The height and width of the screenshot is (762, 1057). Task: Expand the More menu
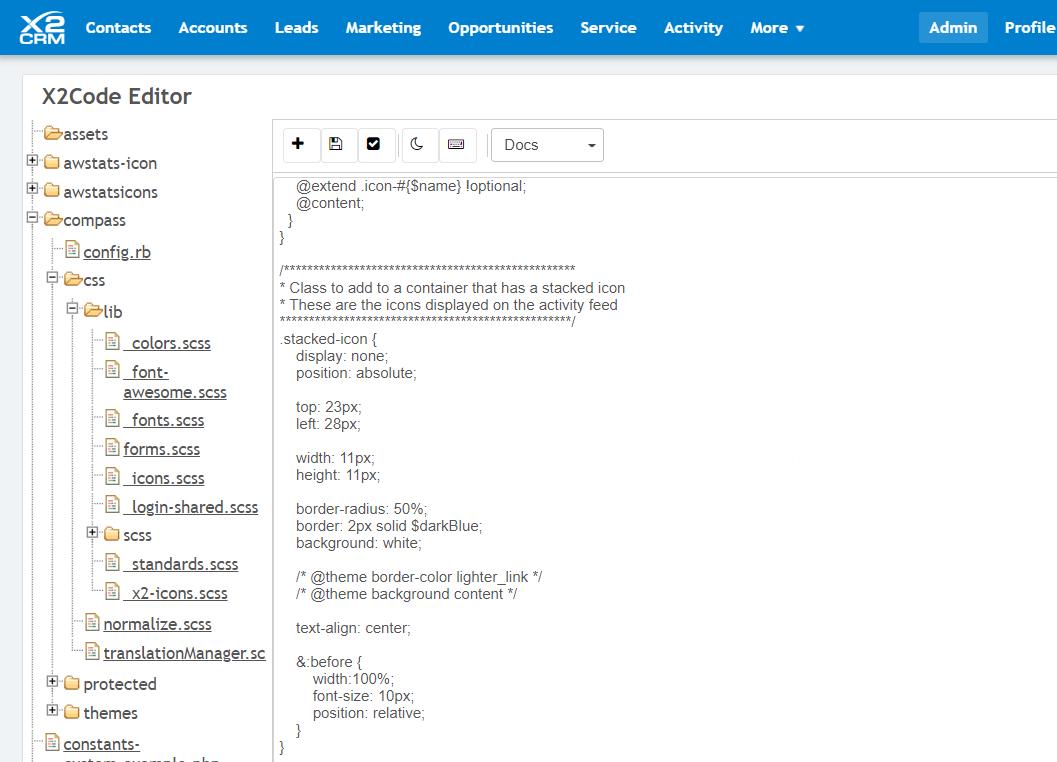tap(777, 28)
